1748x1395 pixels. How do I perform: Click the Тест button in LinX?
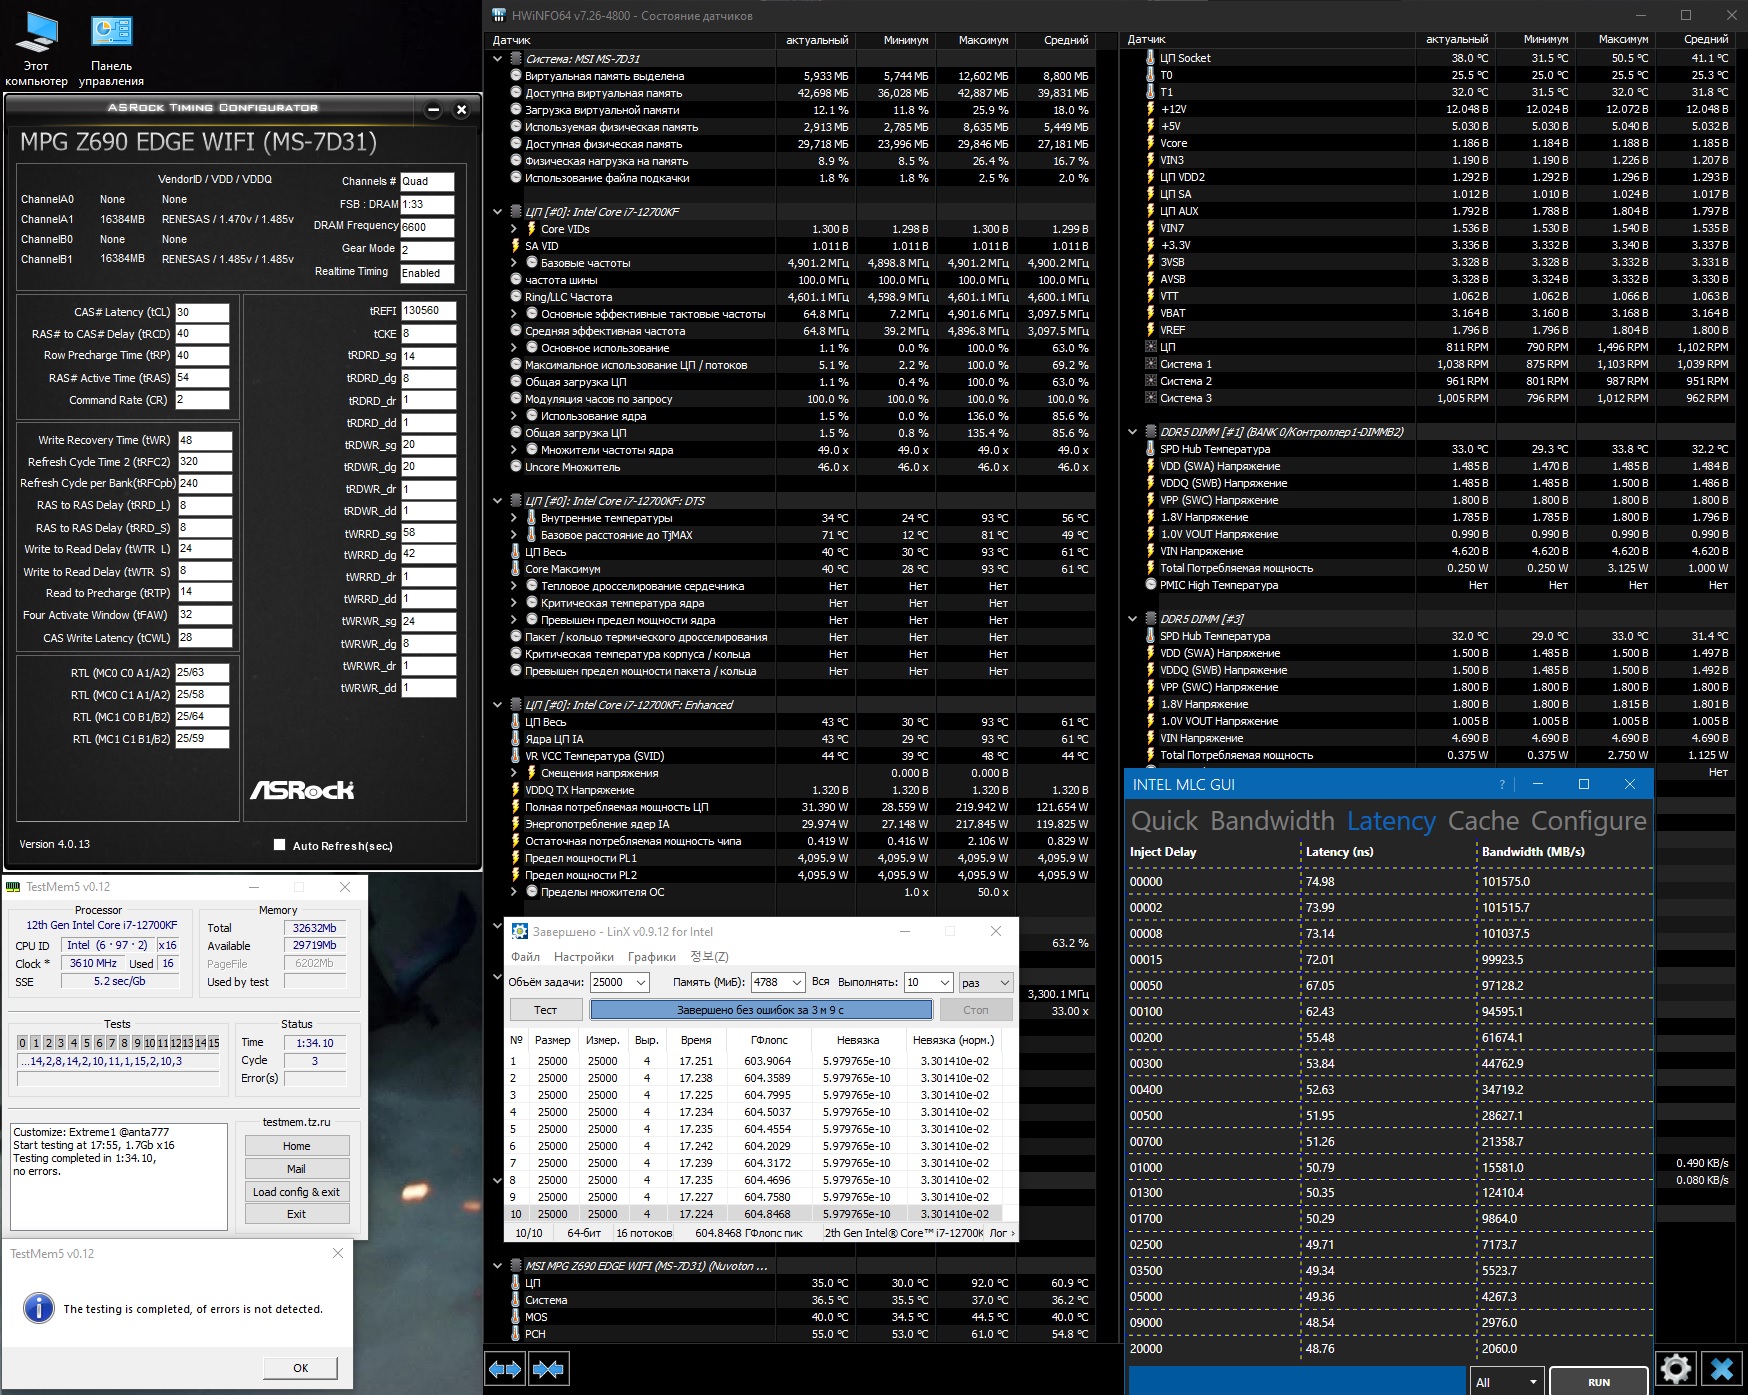pyautogui.click(x=545, y=1010)
